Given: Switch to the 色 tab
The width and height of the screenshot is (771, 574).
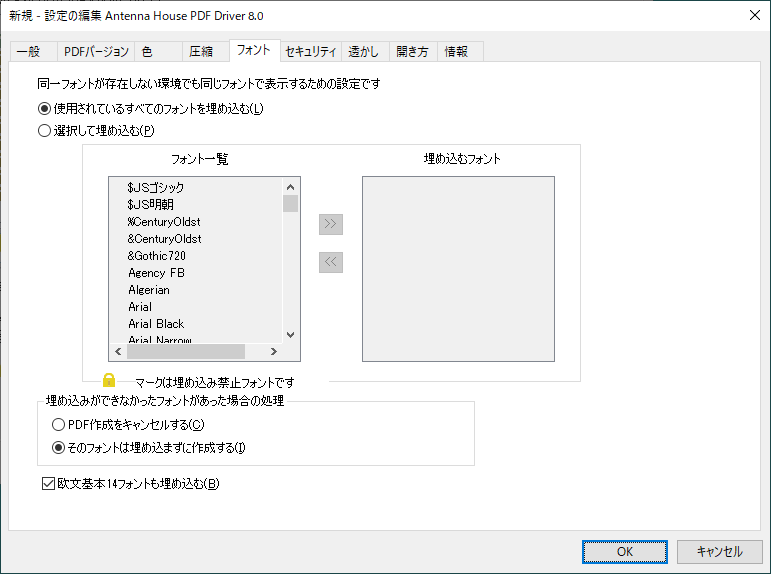Looking at the screenshot, I should click(x=158, y=52).
